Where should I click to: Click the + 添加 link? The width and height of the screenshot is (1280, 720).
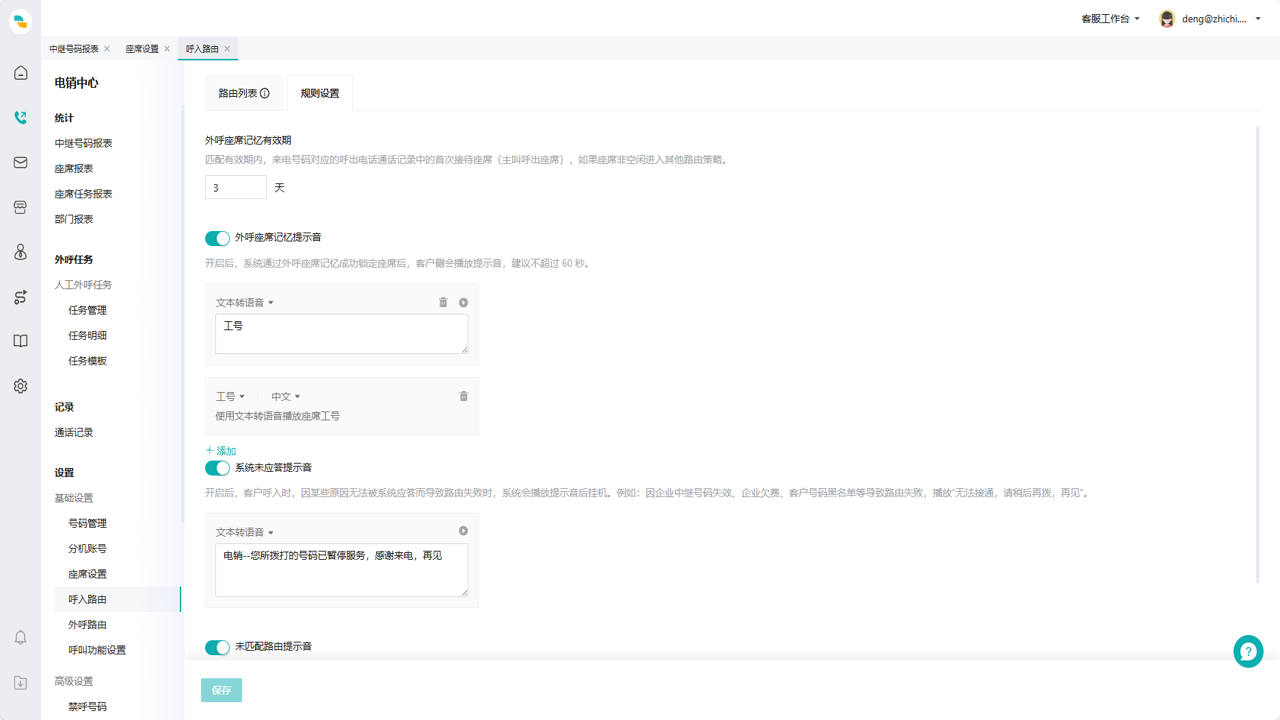tap(221, 451)
